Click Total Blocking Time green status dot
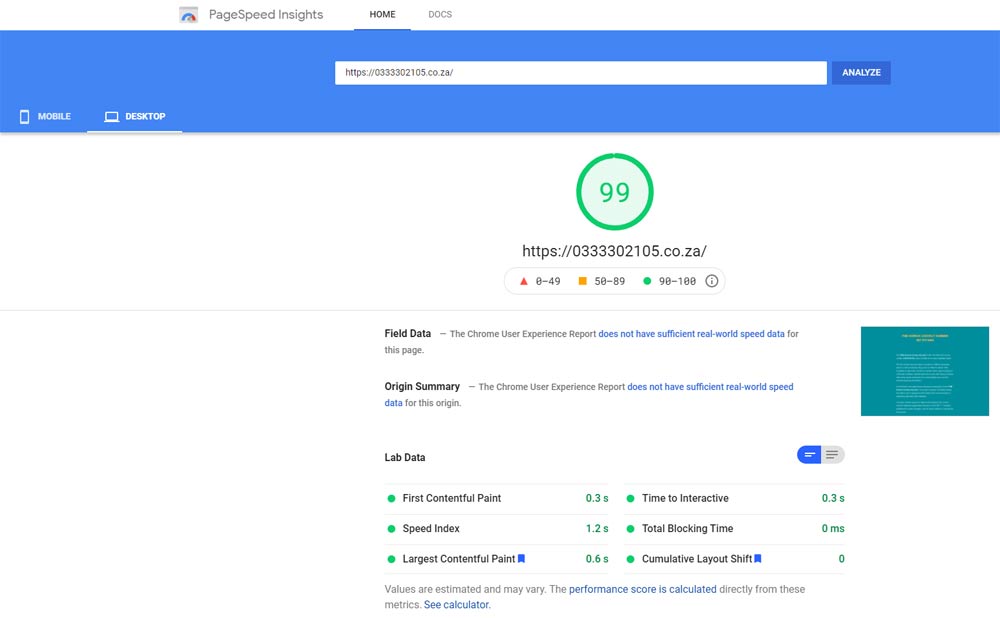Screen dimensions: 1000x618 [x=630, y=529]
